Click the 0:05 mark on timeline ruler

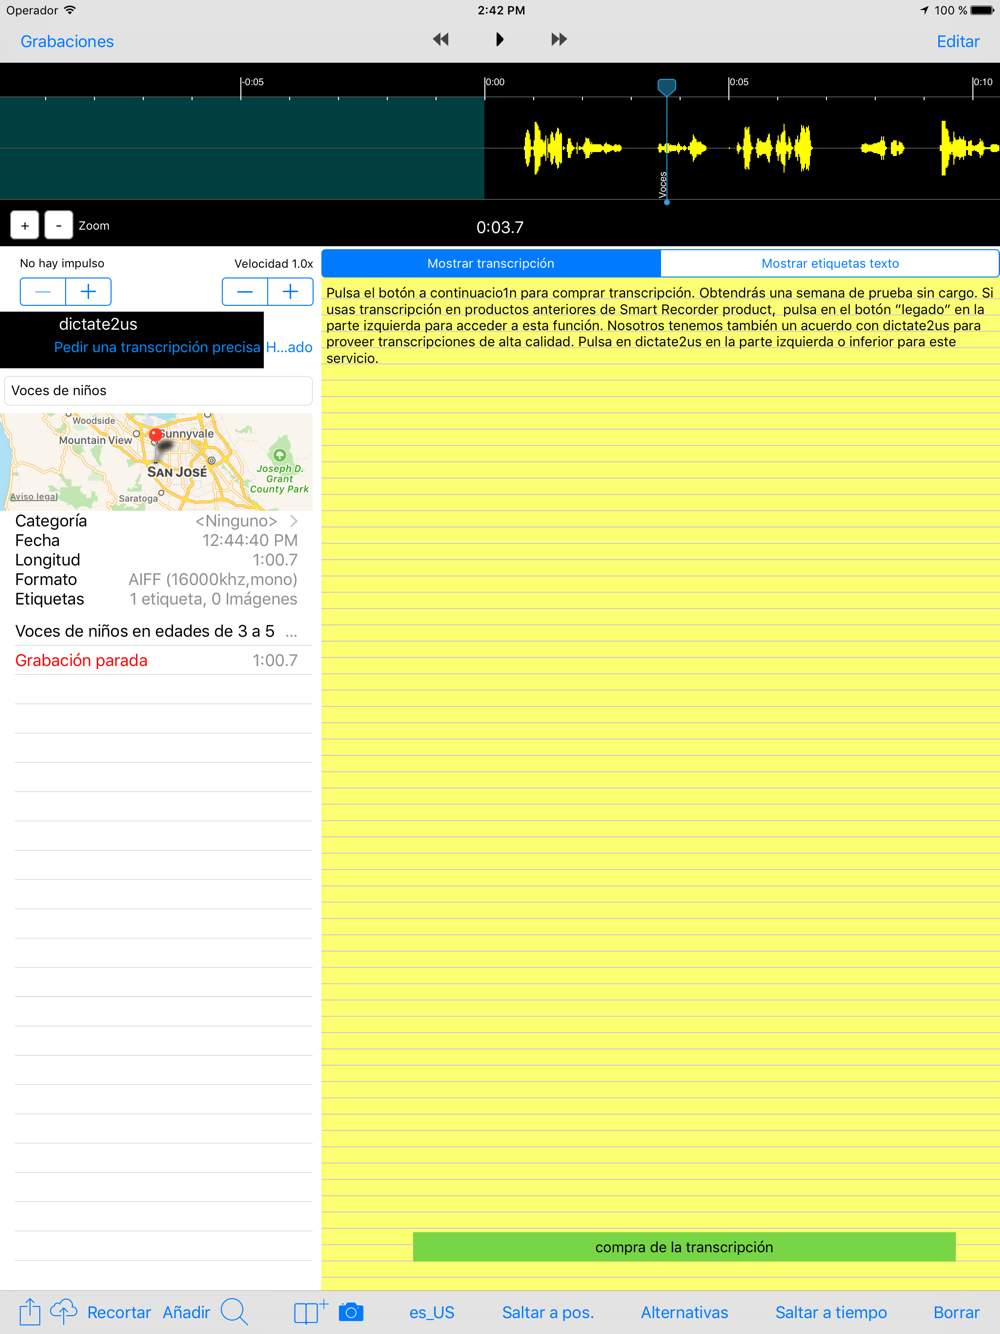738,82
